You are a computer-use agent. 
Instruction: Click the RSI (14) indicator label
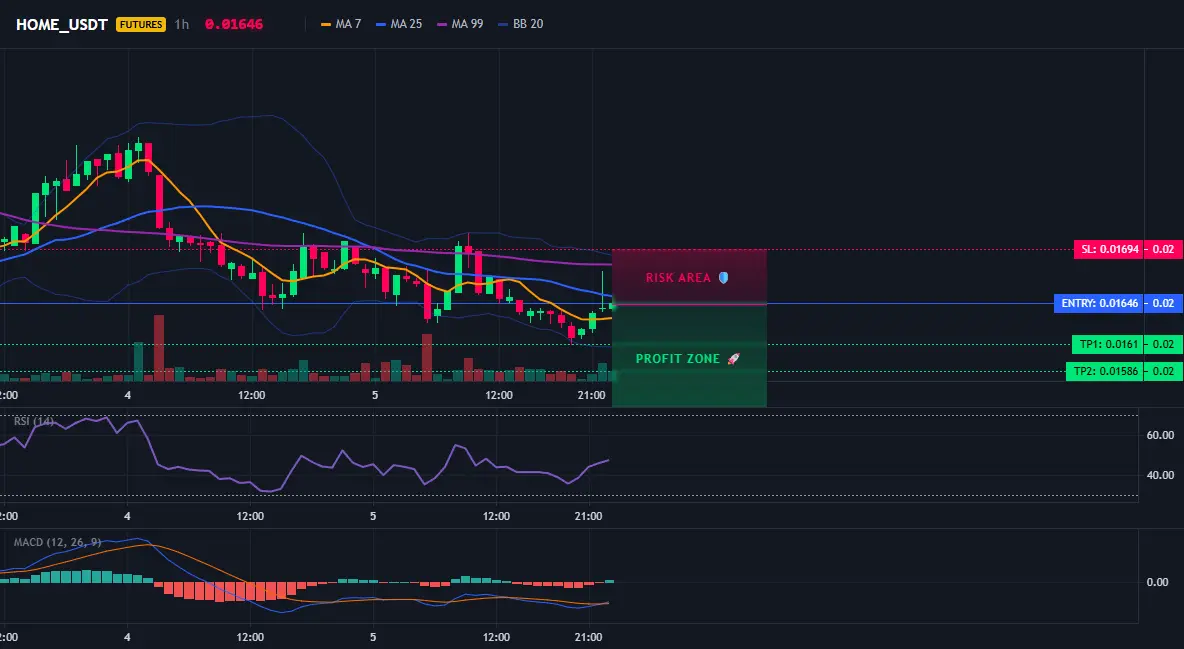point(34,421)
